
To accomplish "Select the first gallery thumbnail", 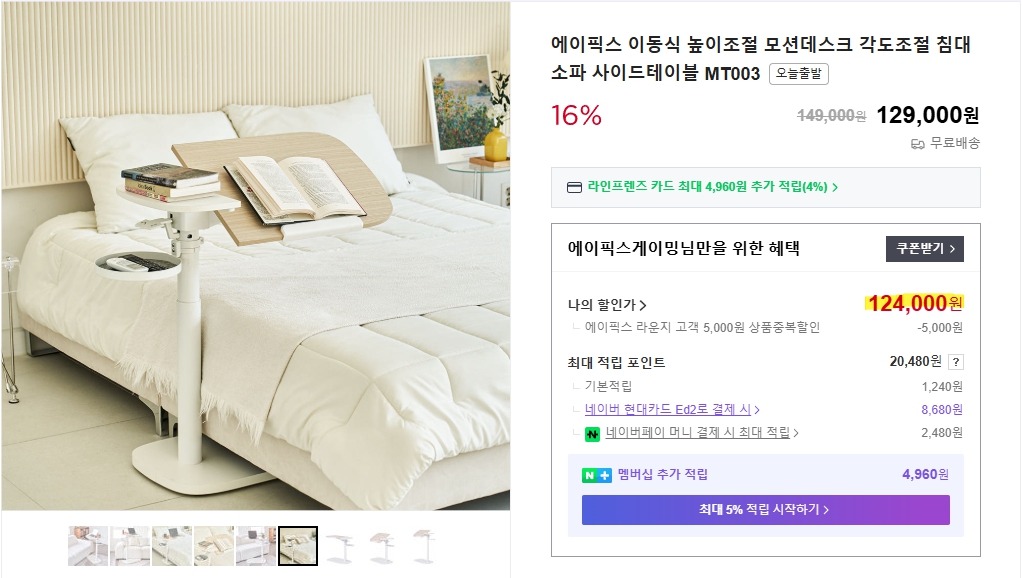I will 88,546.
